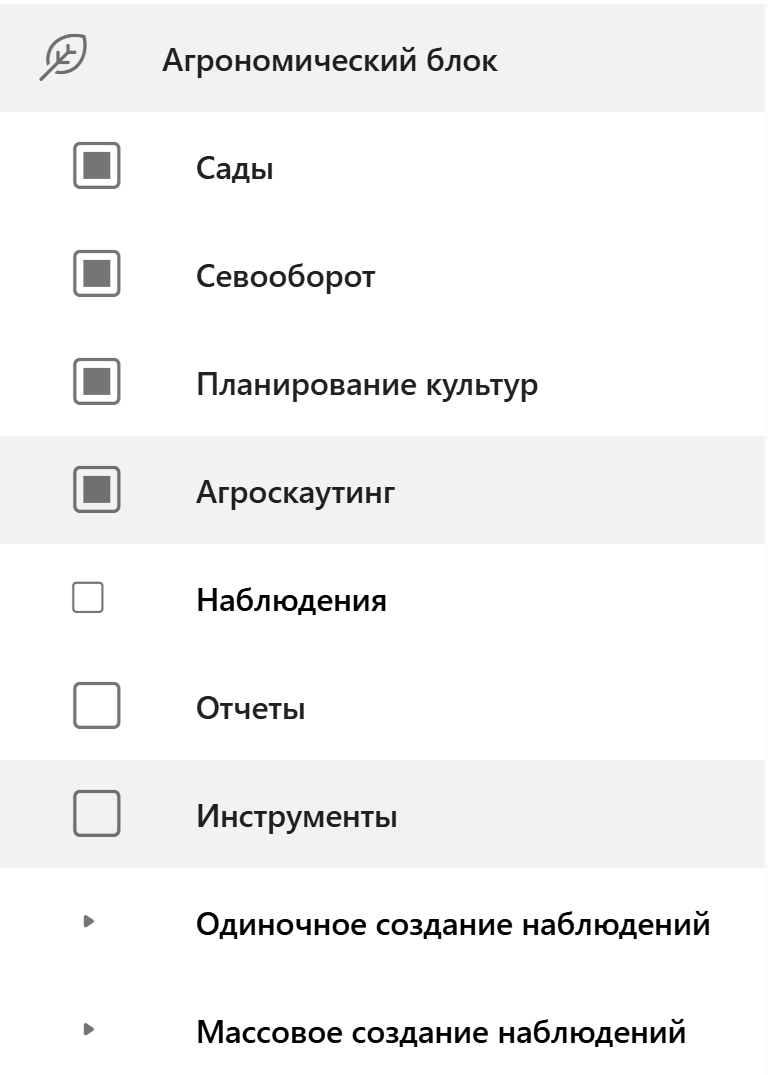Viewport: 768px width, 1075px height.
Task: Select the Инструменты row label
Action: tap(296, 817)
